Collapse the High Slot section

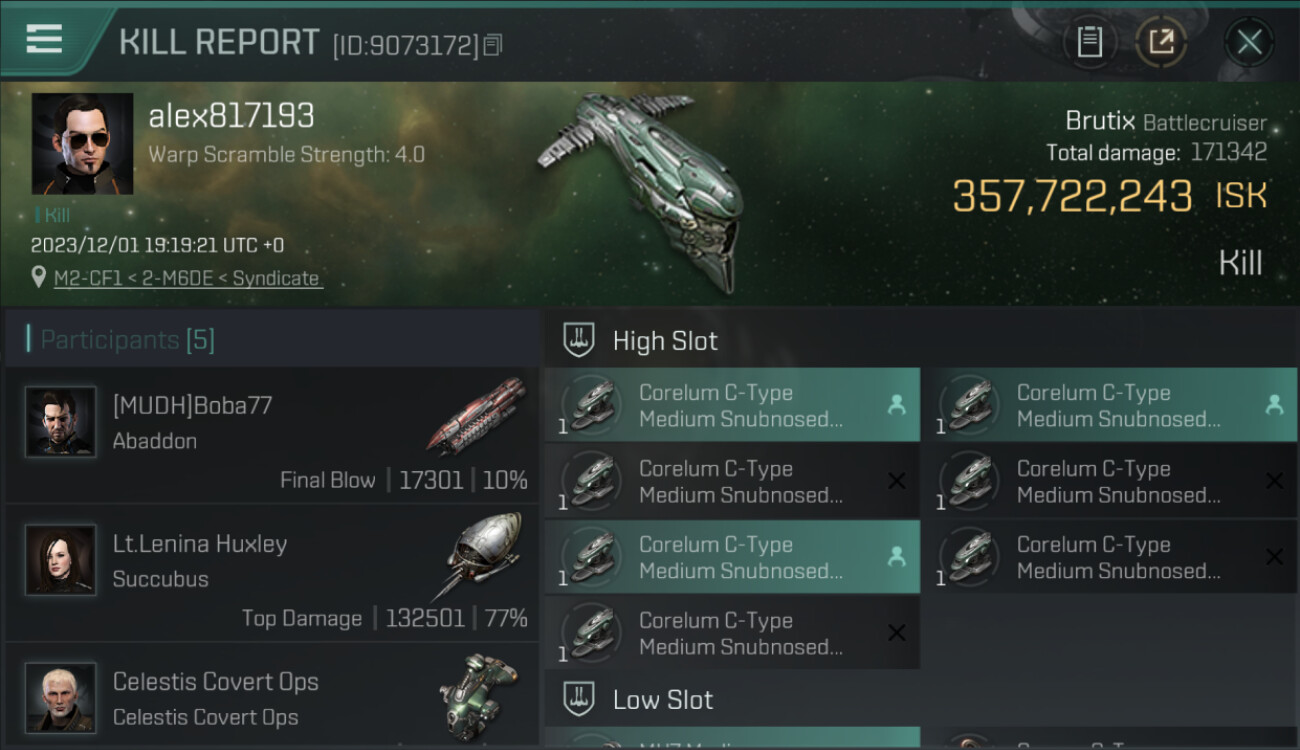point(665,341)
